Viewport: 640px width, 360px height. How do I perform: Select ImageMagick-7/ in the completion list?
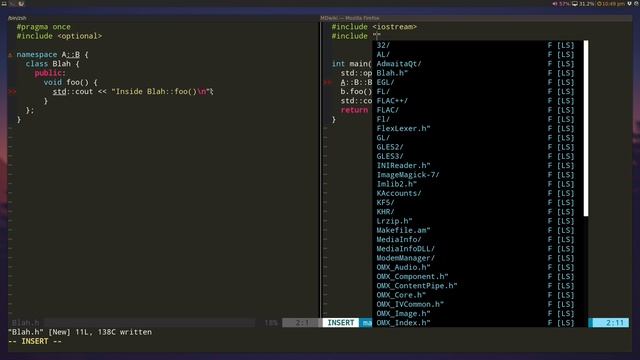[x=478, y=175]
